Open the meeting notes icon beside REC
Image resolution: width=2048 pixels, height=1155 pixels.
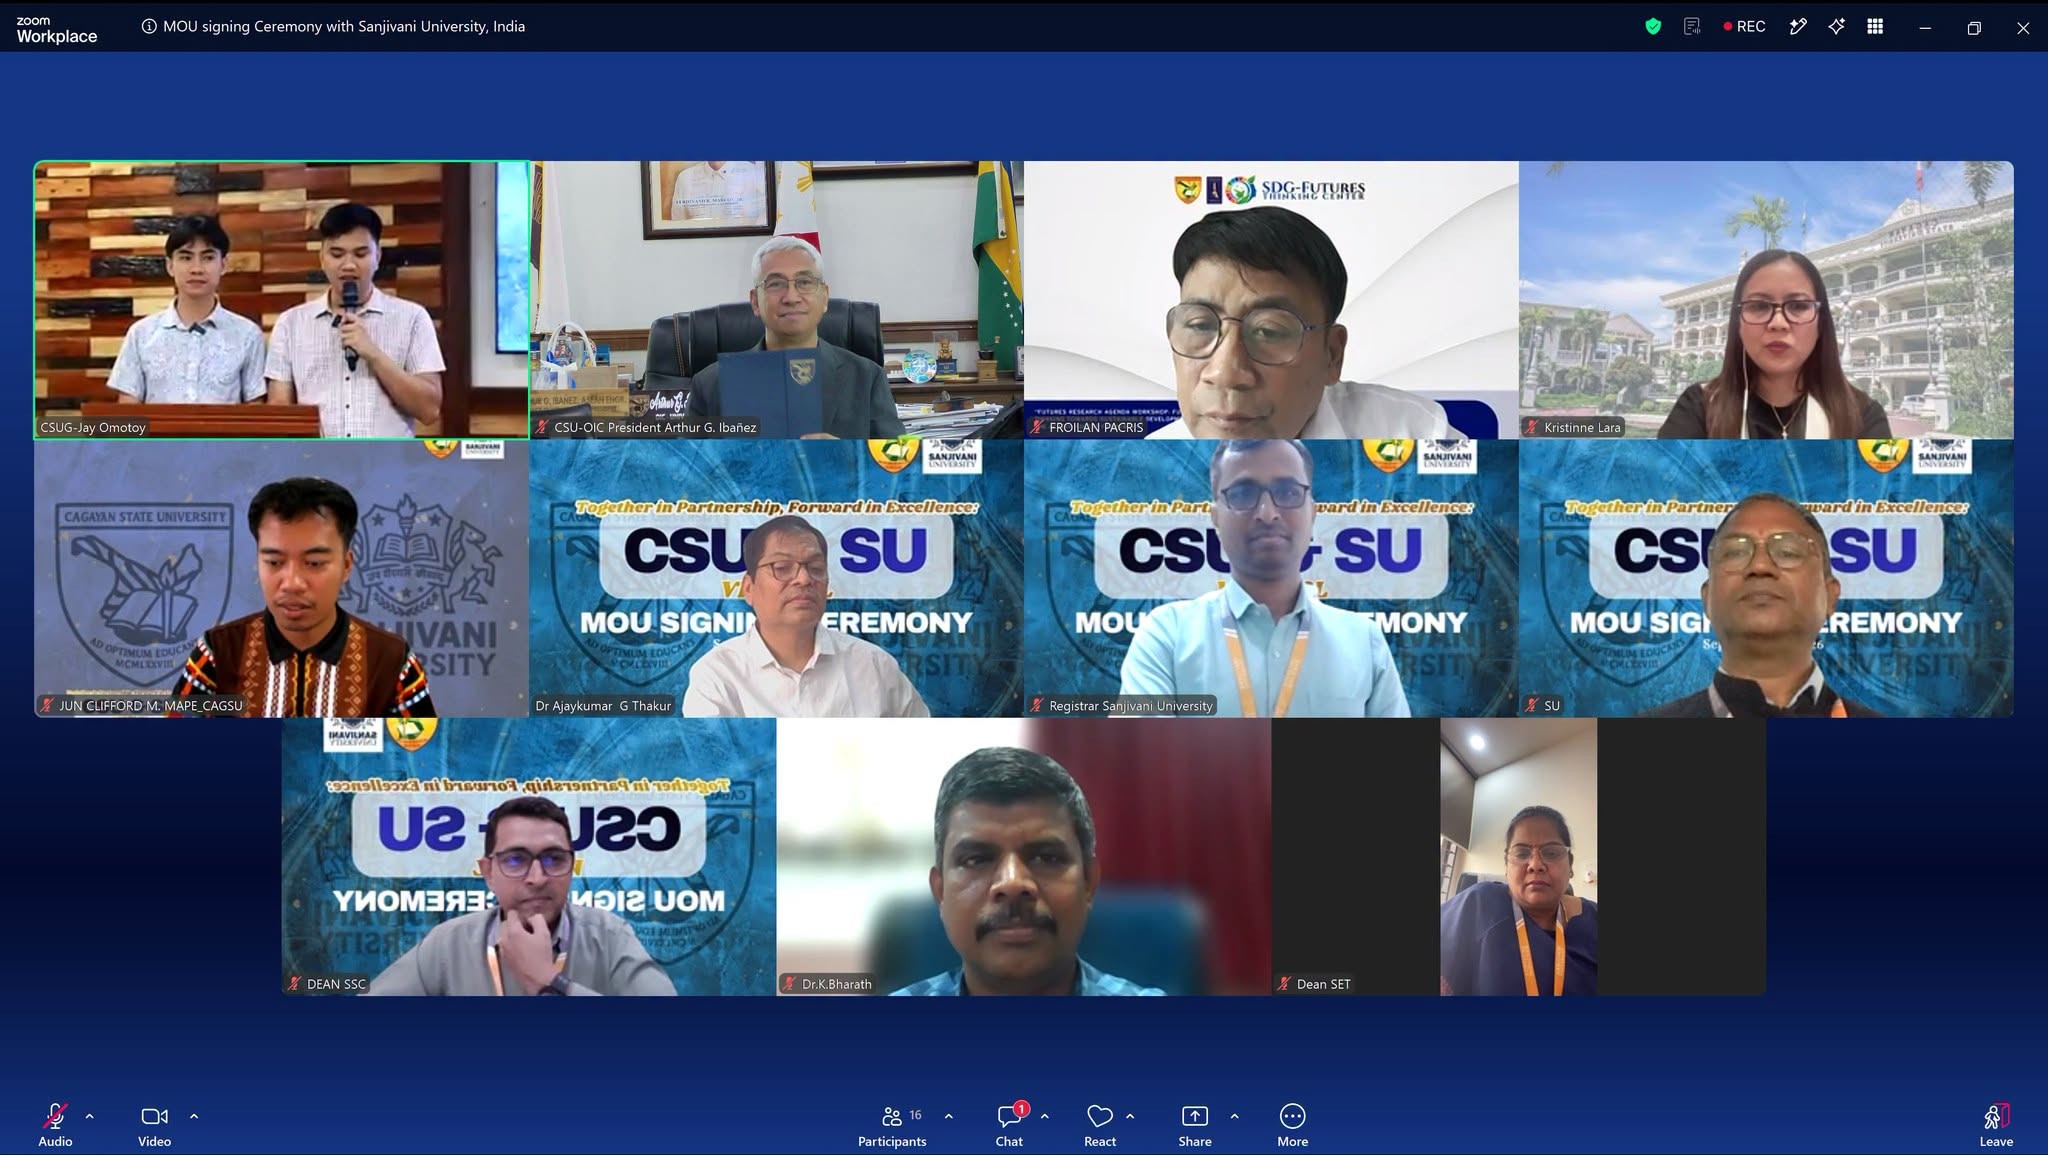pyautogui.click(x=1692, y=27)
